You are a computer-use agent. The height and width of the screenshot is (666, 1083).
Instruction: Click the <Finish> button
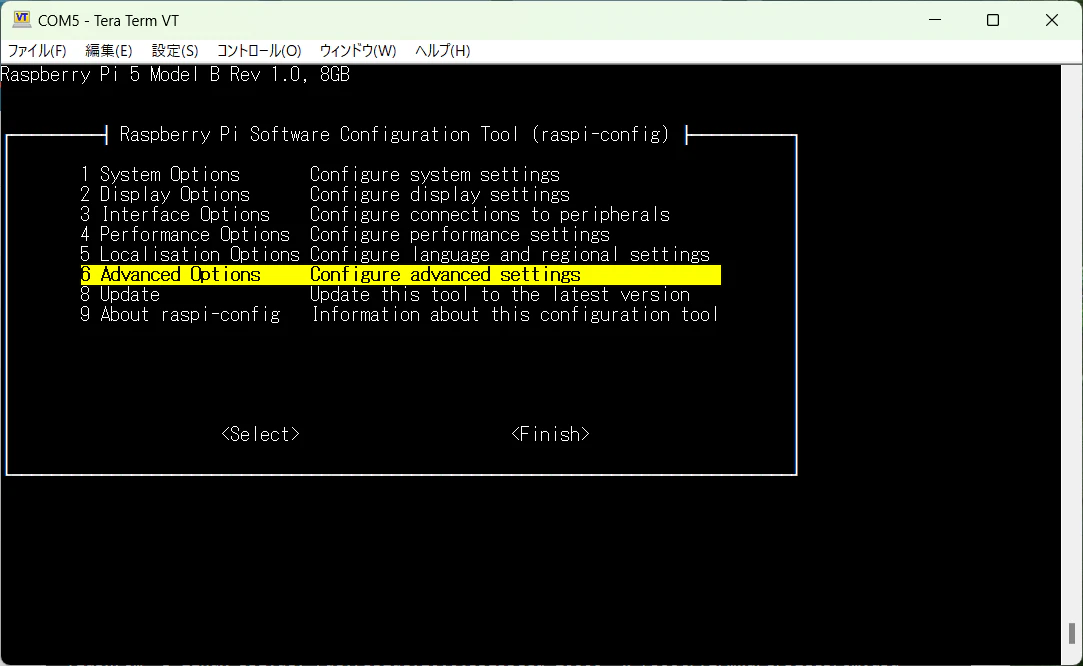(x=550, y=434)
